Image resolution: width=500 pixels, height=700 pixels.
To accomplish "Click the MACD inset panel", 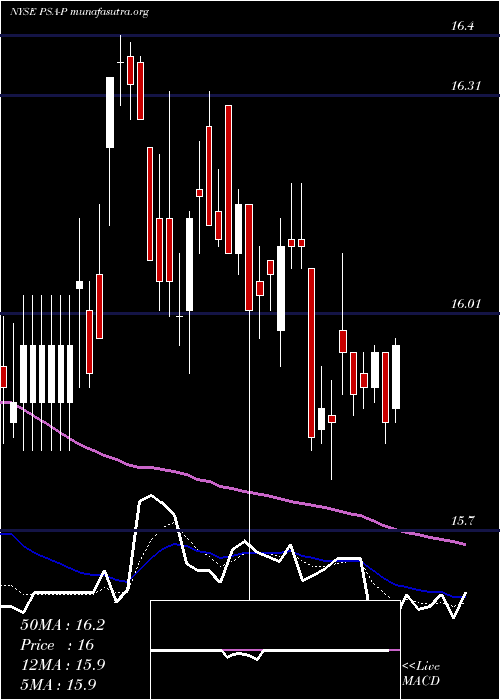I will click(275, 650).
